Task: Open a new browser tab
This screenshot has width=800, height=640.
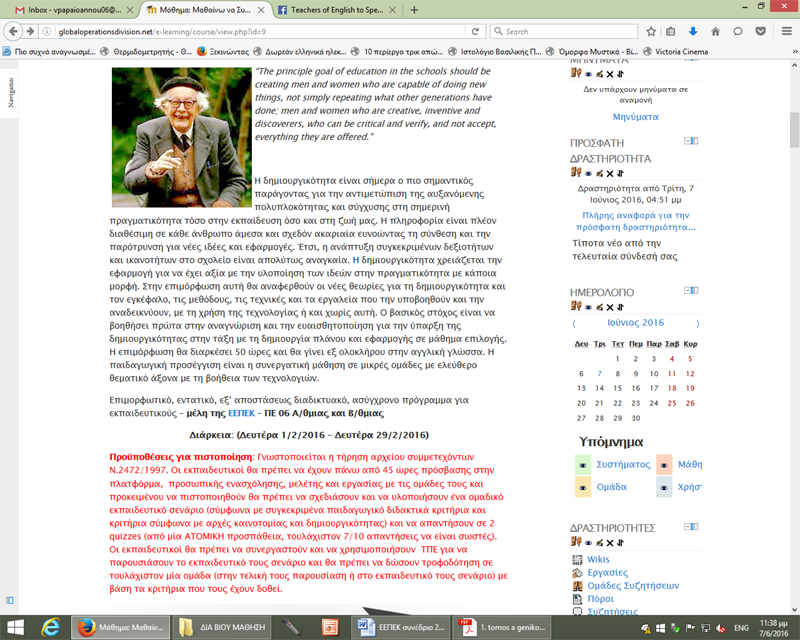Action: [x=414, y=10]
